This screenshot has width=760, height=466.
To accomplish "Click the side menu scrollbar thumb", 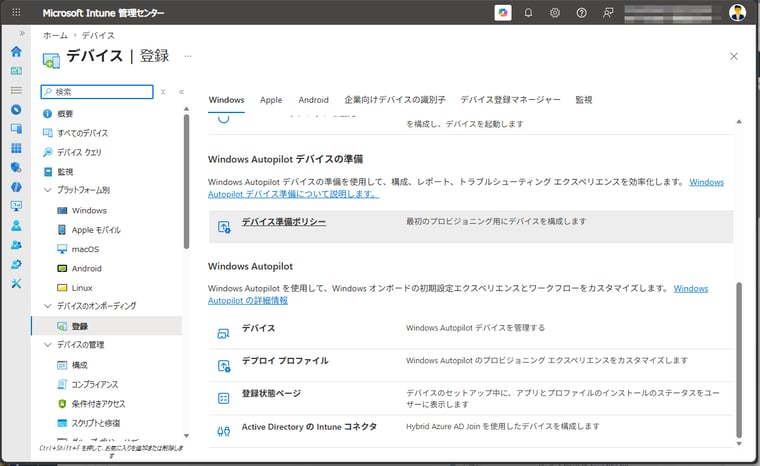I will (x=186, y=182).
